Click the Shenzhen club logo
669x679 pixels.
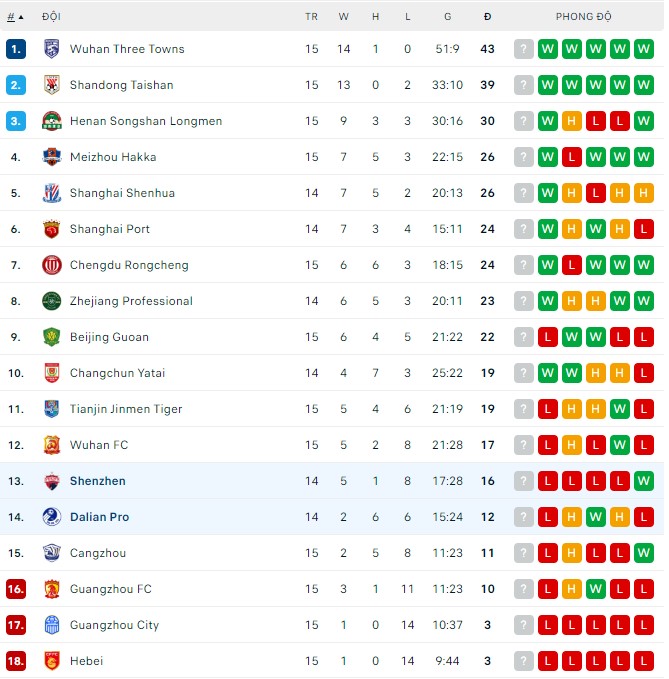click(x=52, y=481)
